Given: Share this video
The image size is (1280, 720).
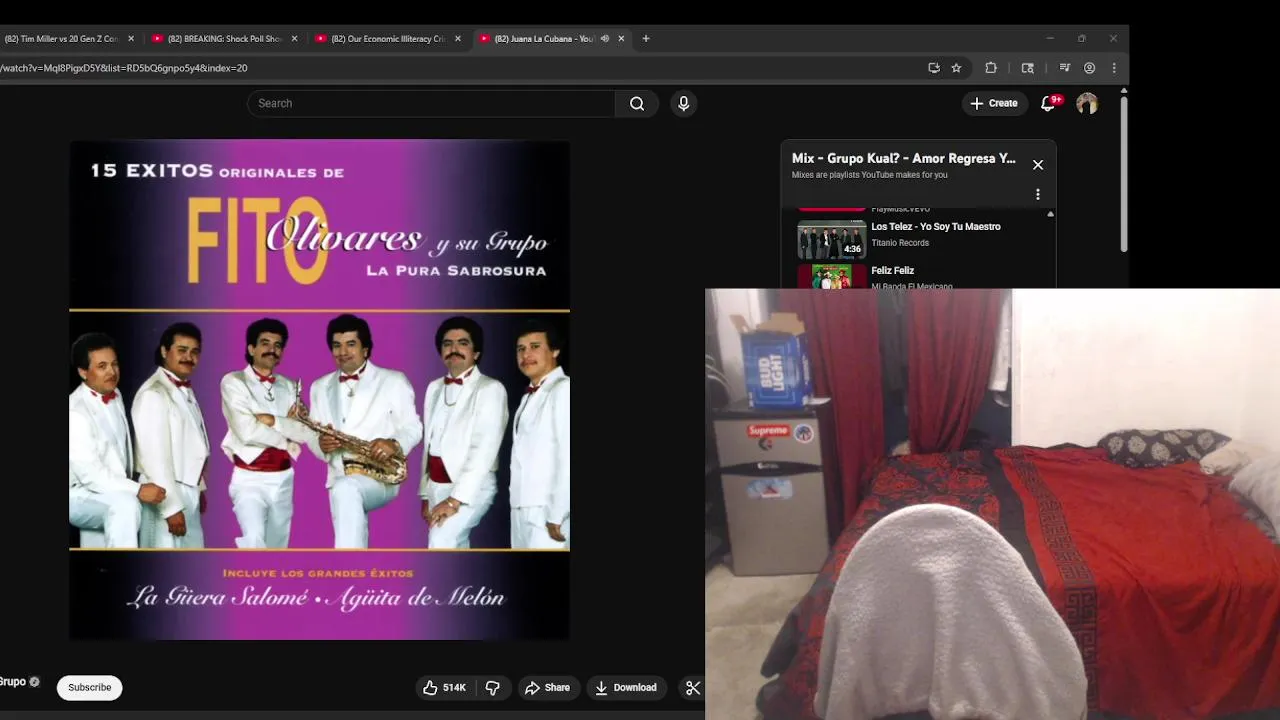Looking at the screenshot, I should pyautogui.click(x=547, y=687).
